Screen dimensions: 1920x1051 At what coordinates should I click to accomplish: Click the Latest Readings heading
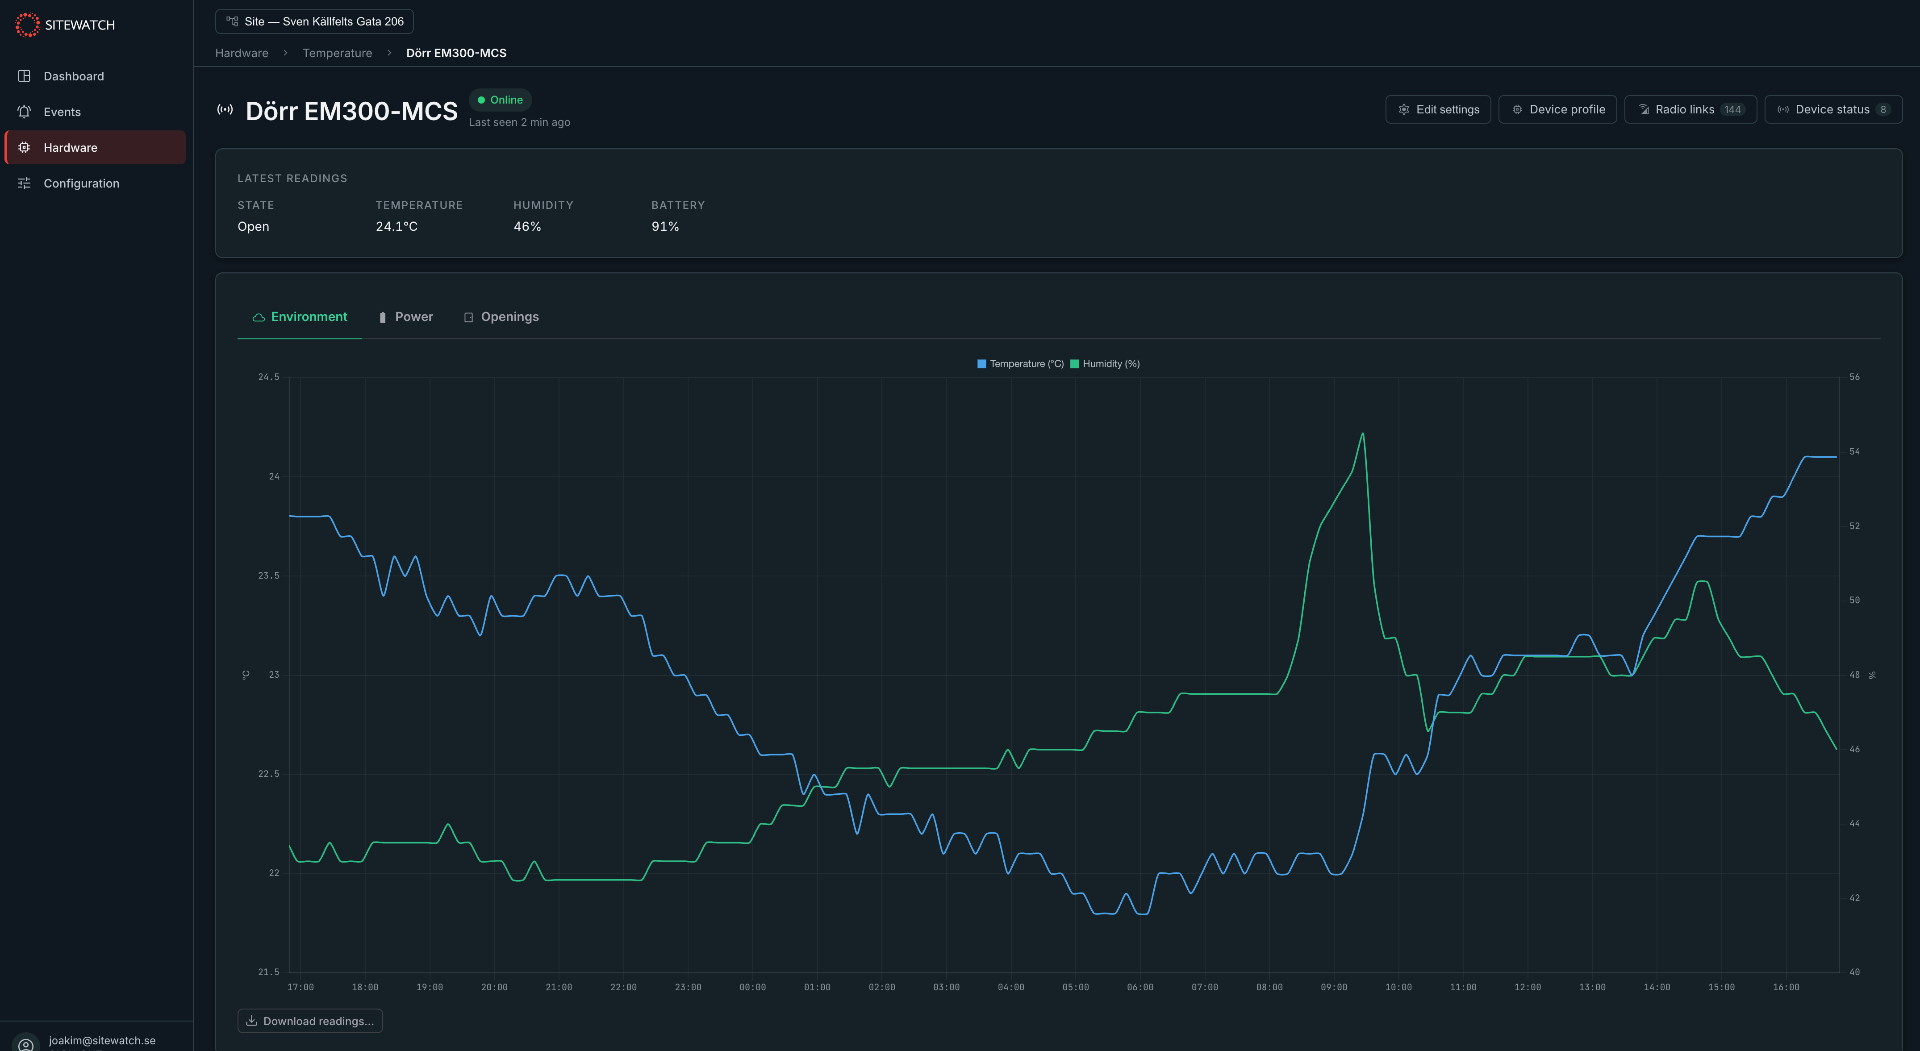coord(292,178)
